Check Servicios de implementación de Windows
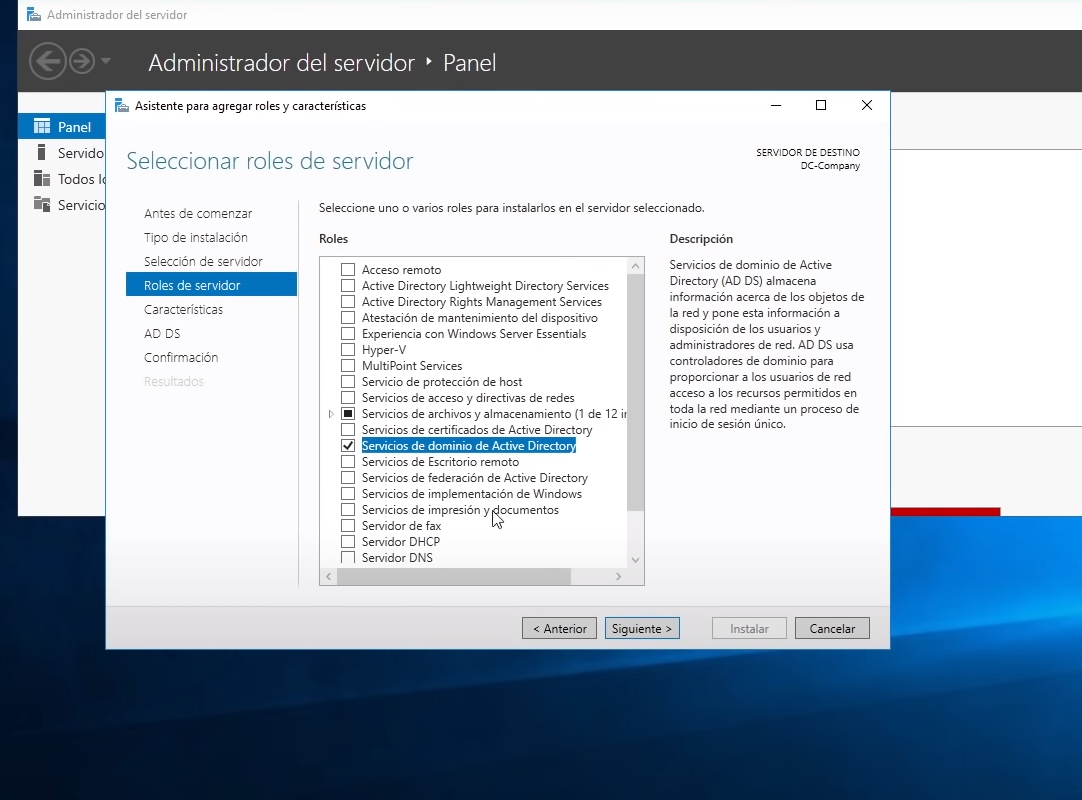 [x=348, y=494]
